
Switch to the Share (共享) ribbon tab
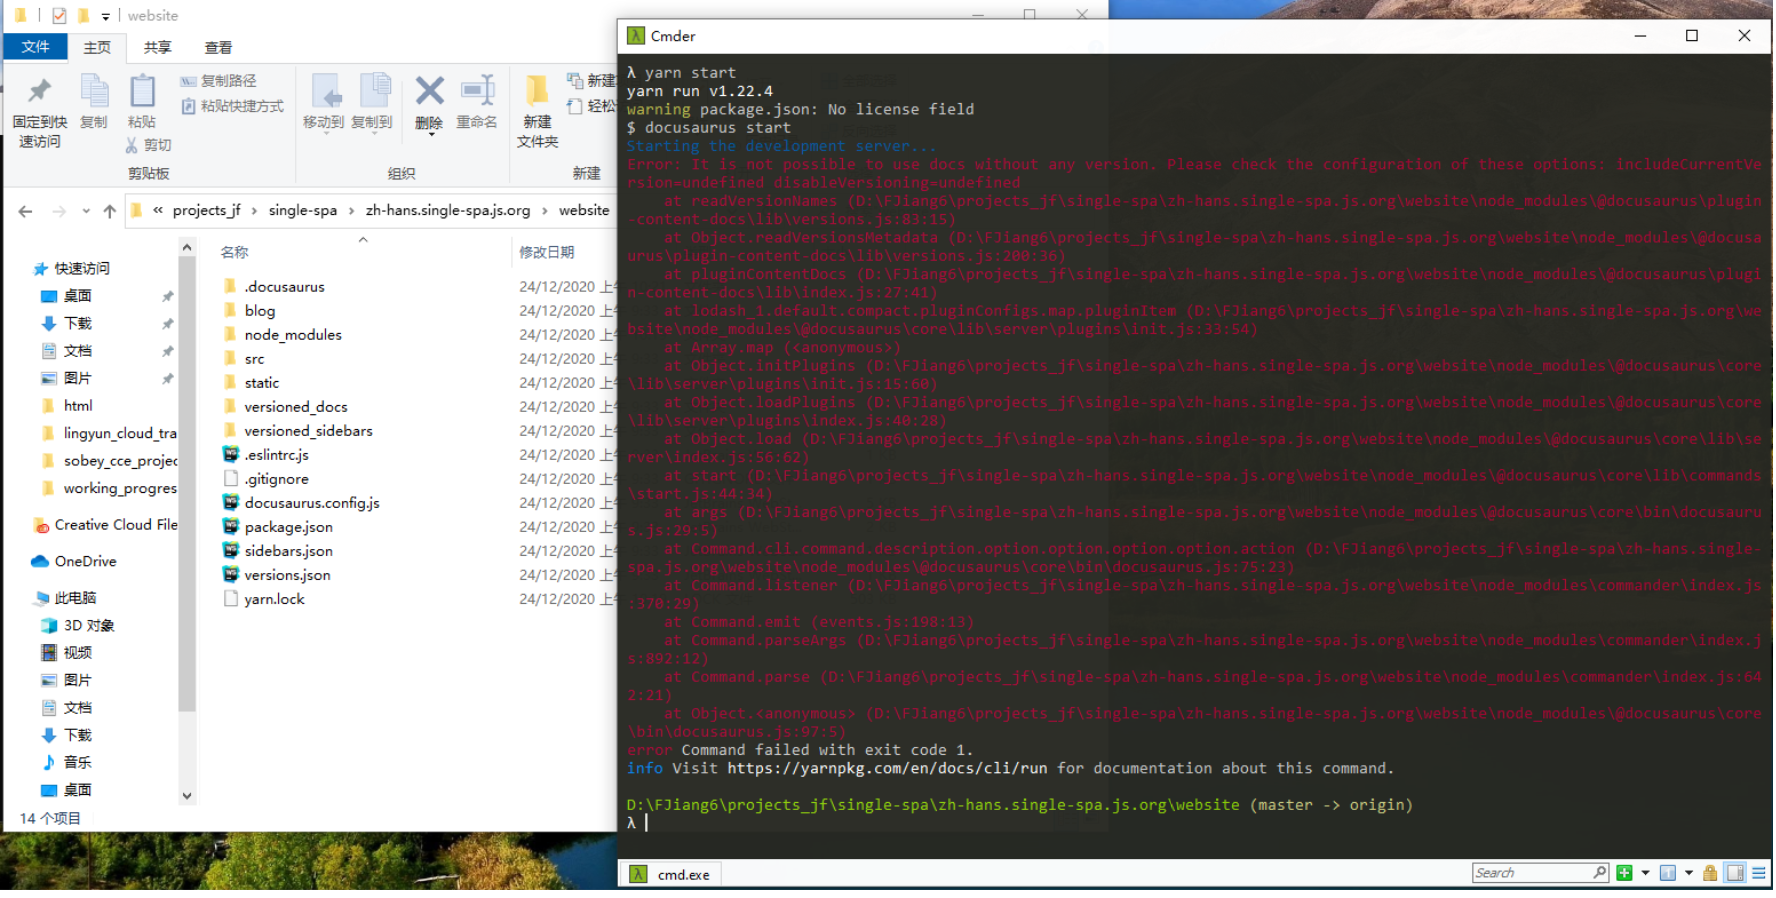coord(157,47)
